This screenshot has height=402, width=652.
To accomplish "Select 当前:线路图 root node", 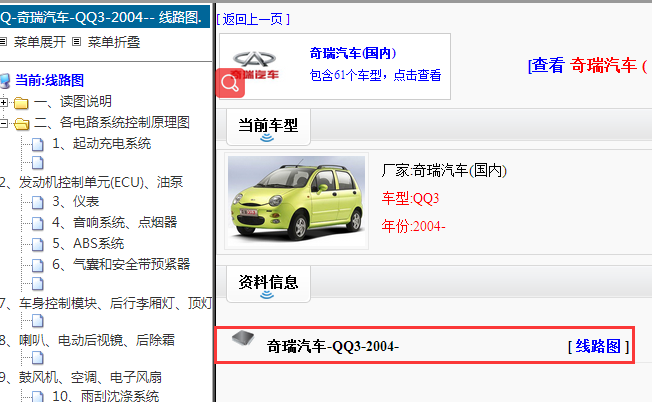I will pos(49,80).
